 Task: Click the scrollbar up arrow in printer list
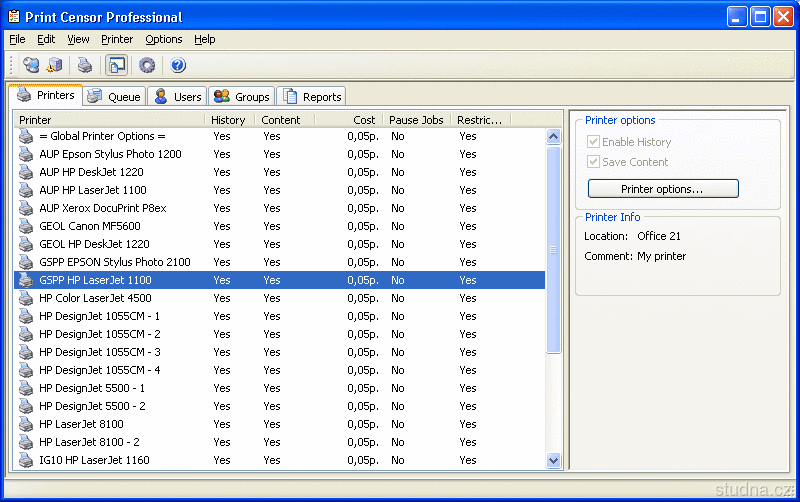pyautogui.click(x=554, y=137)
